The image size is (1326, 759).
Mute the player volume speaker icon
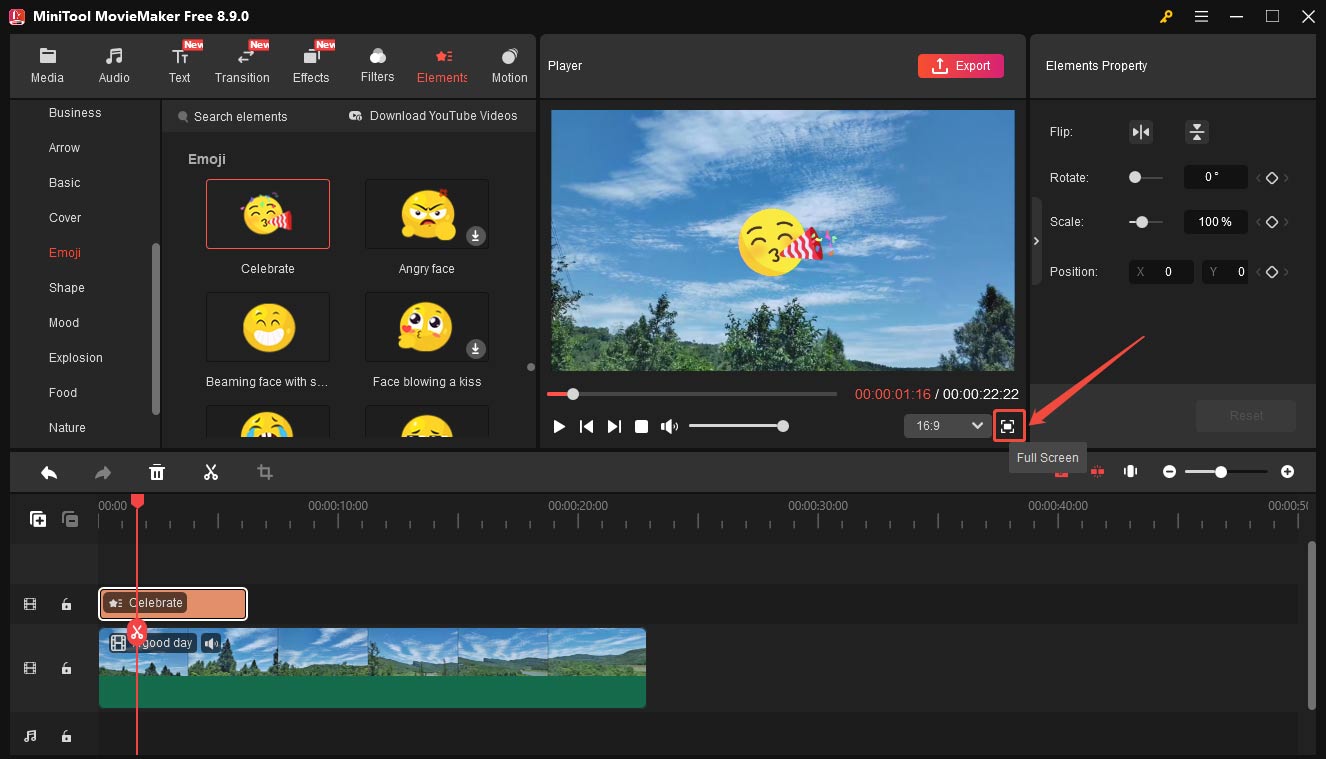point(669,426)
